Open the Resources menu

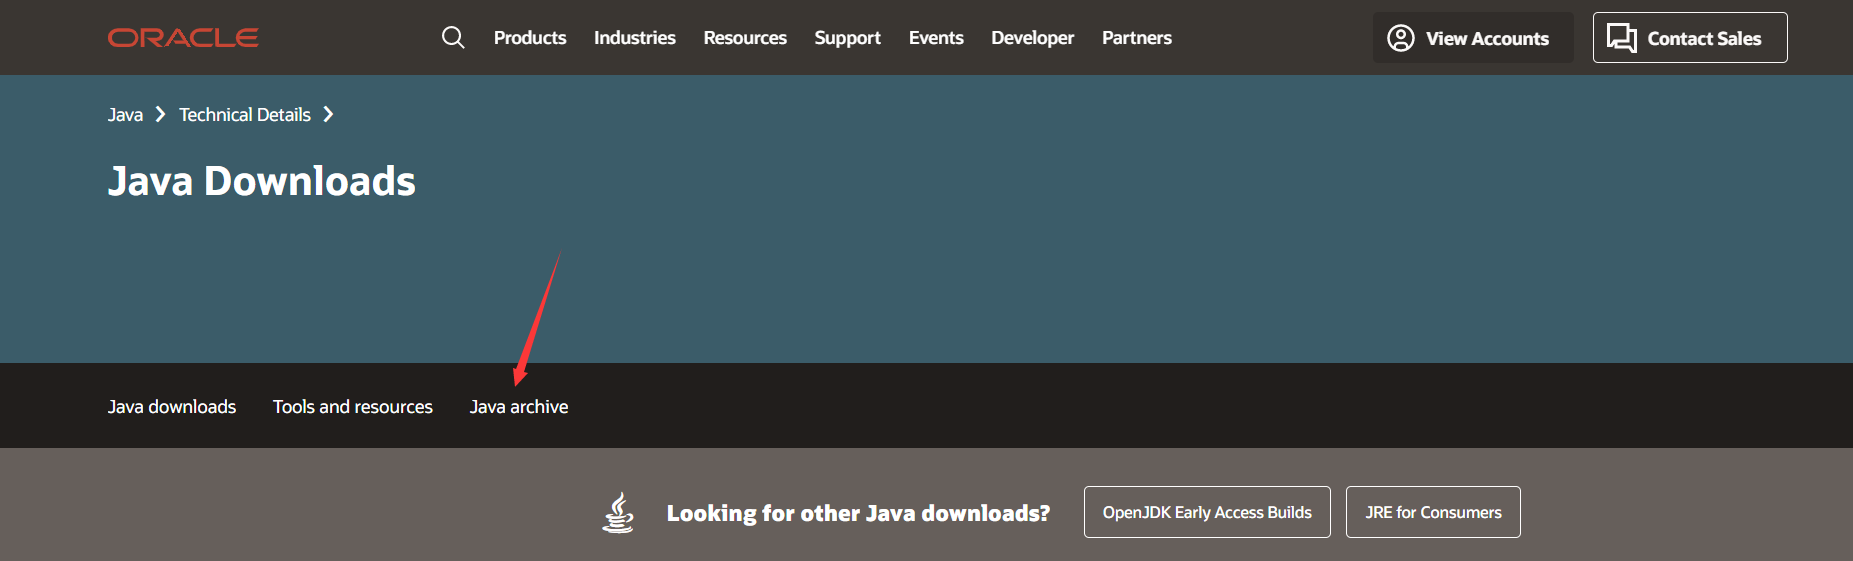(x=745, y=38)
